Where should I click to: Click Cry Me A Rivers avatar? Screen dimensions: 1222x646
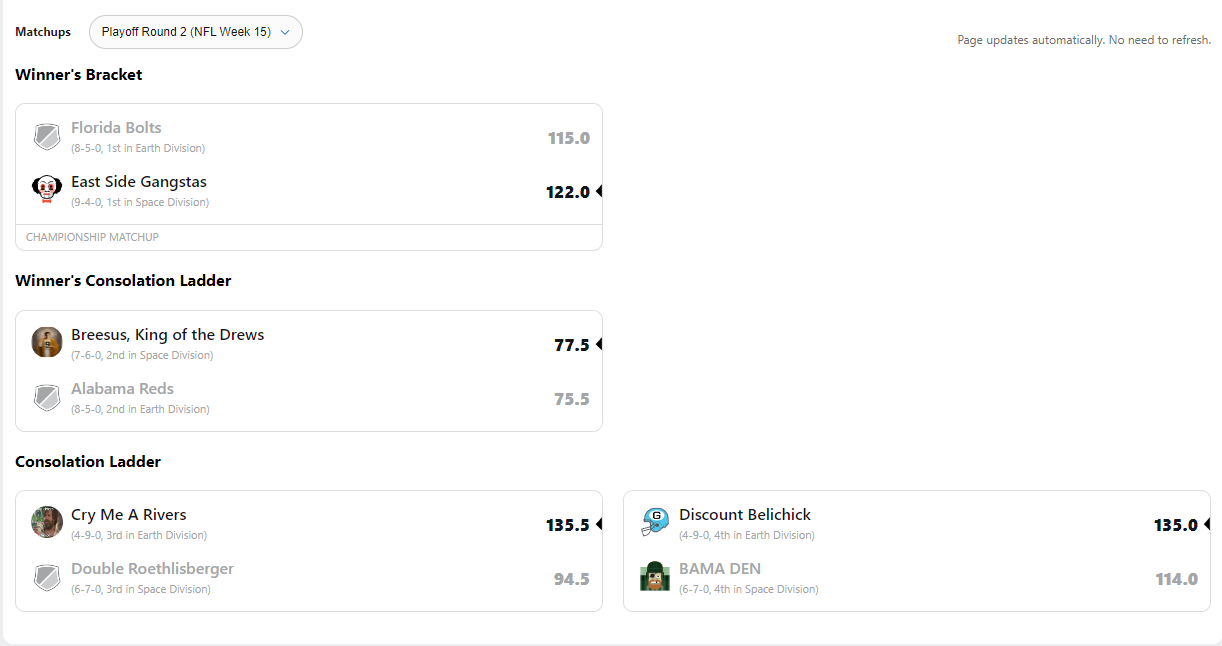pyautogui.click(x=47, y=522)
